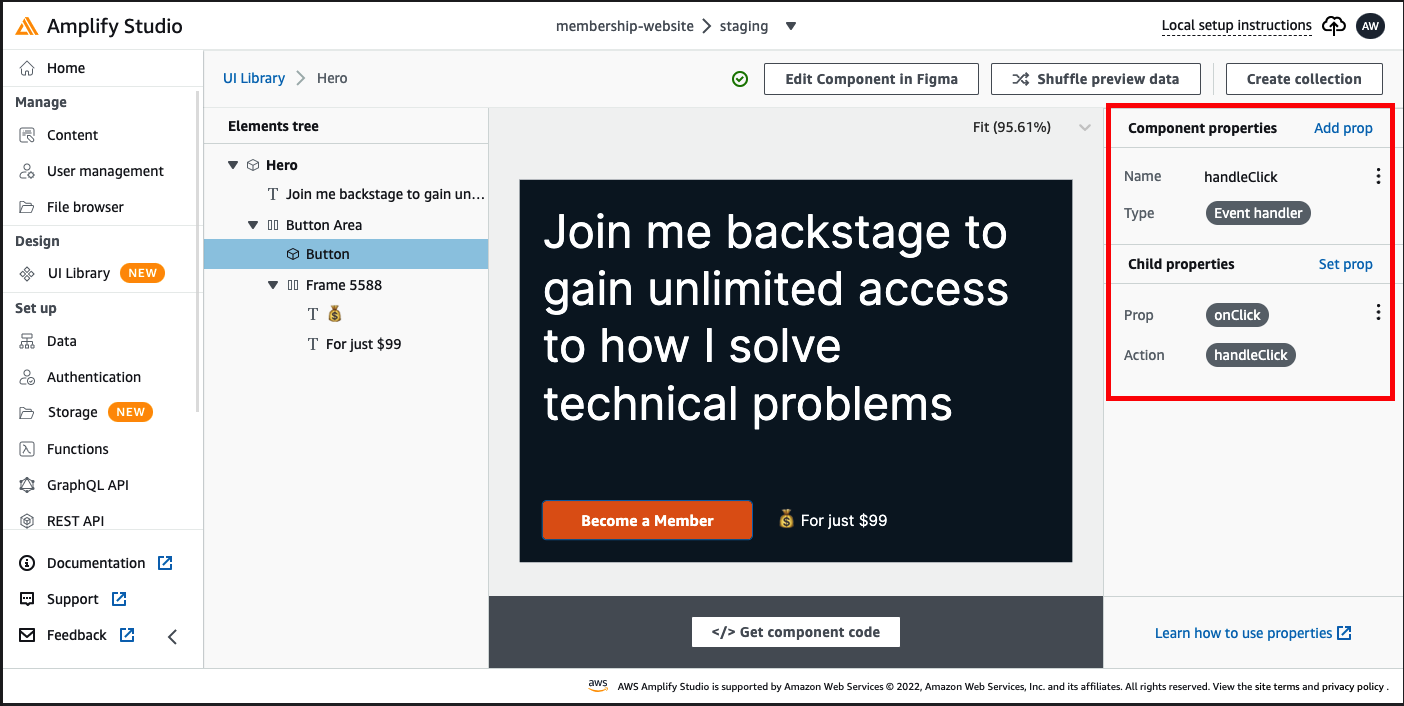The height and width of the screenshot is (706, 1404).
Task: Open three-dot menu for handleClick property
Action: tap(1378, 176)
